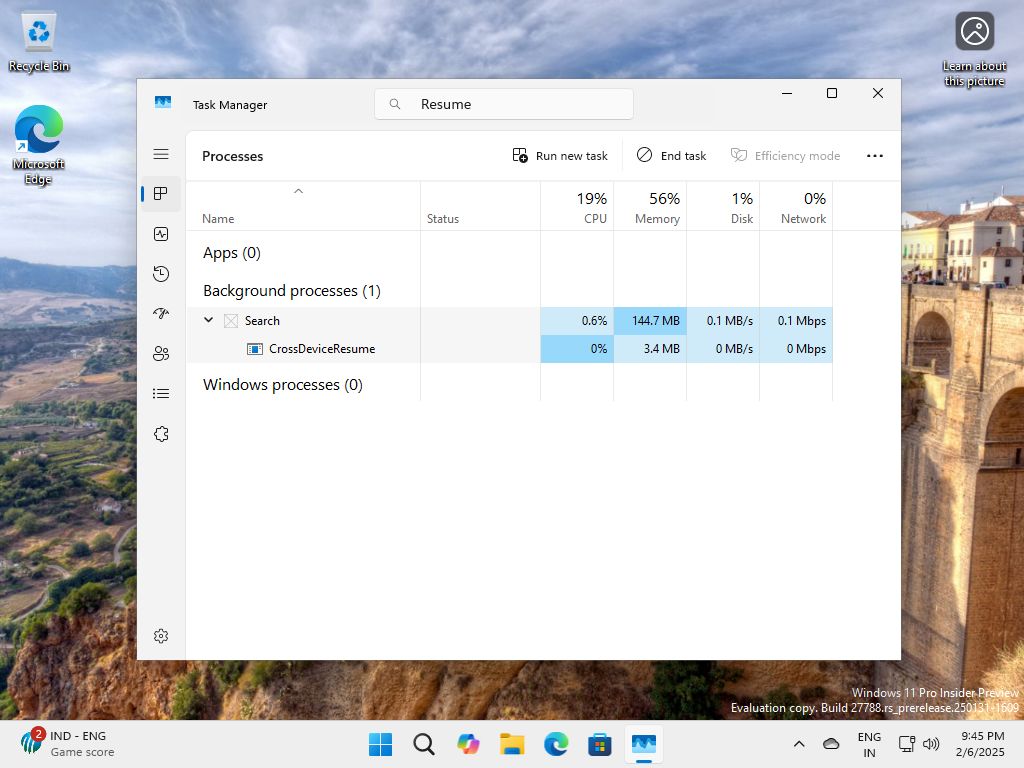1024x768 pixels.
Task: Sort processes by the Memory column
Action: 655,208
